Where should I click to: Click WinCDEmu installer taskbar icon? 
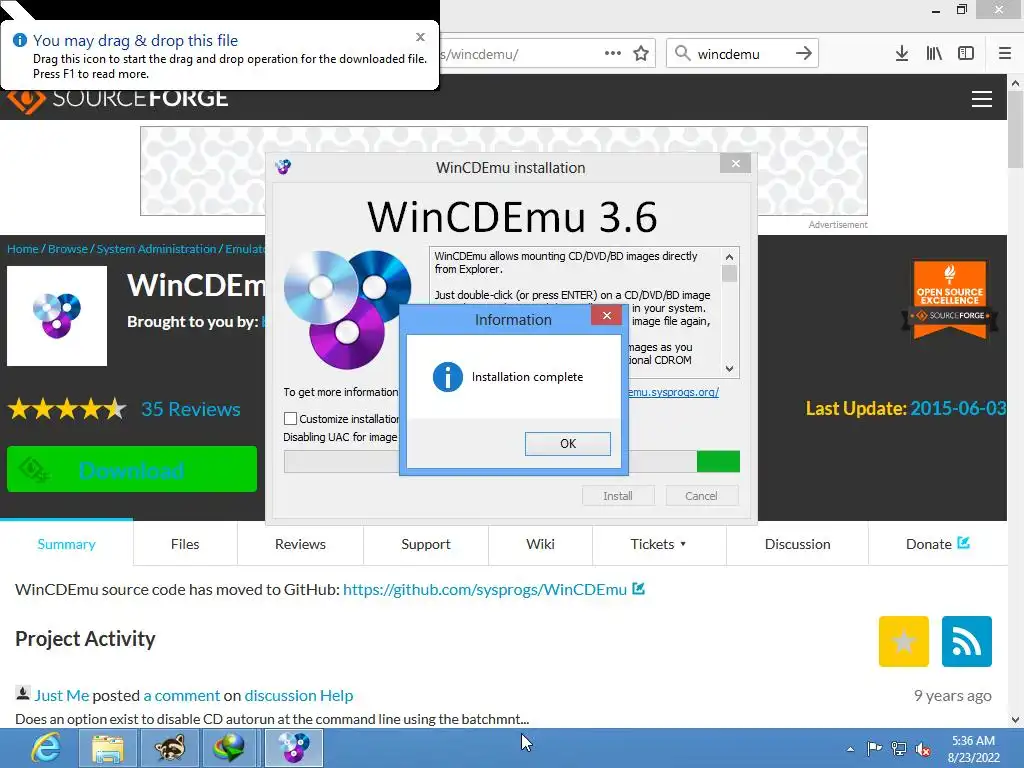(x=294, y=748)
